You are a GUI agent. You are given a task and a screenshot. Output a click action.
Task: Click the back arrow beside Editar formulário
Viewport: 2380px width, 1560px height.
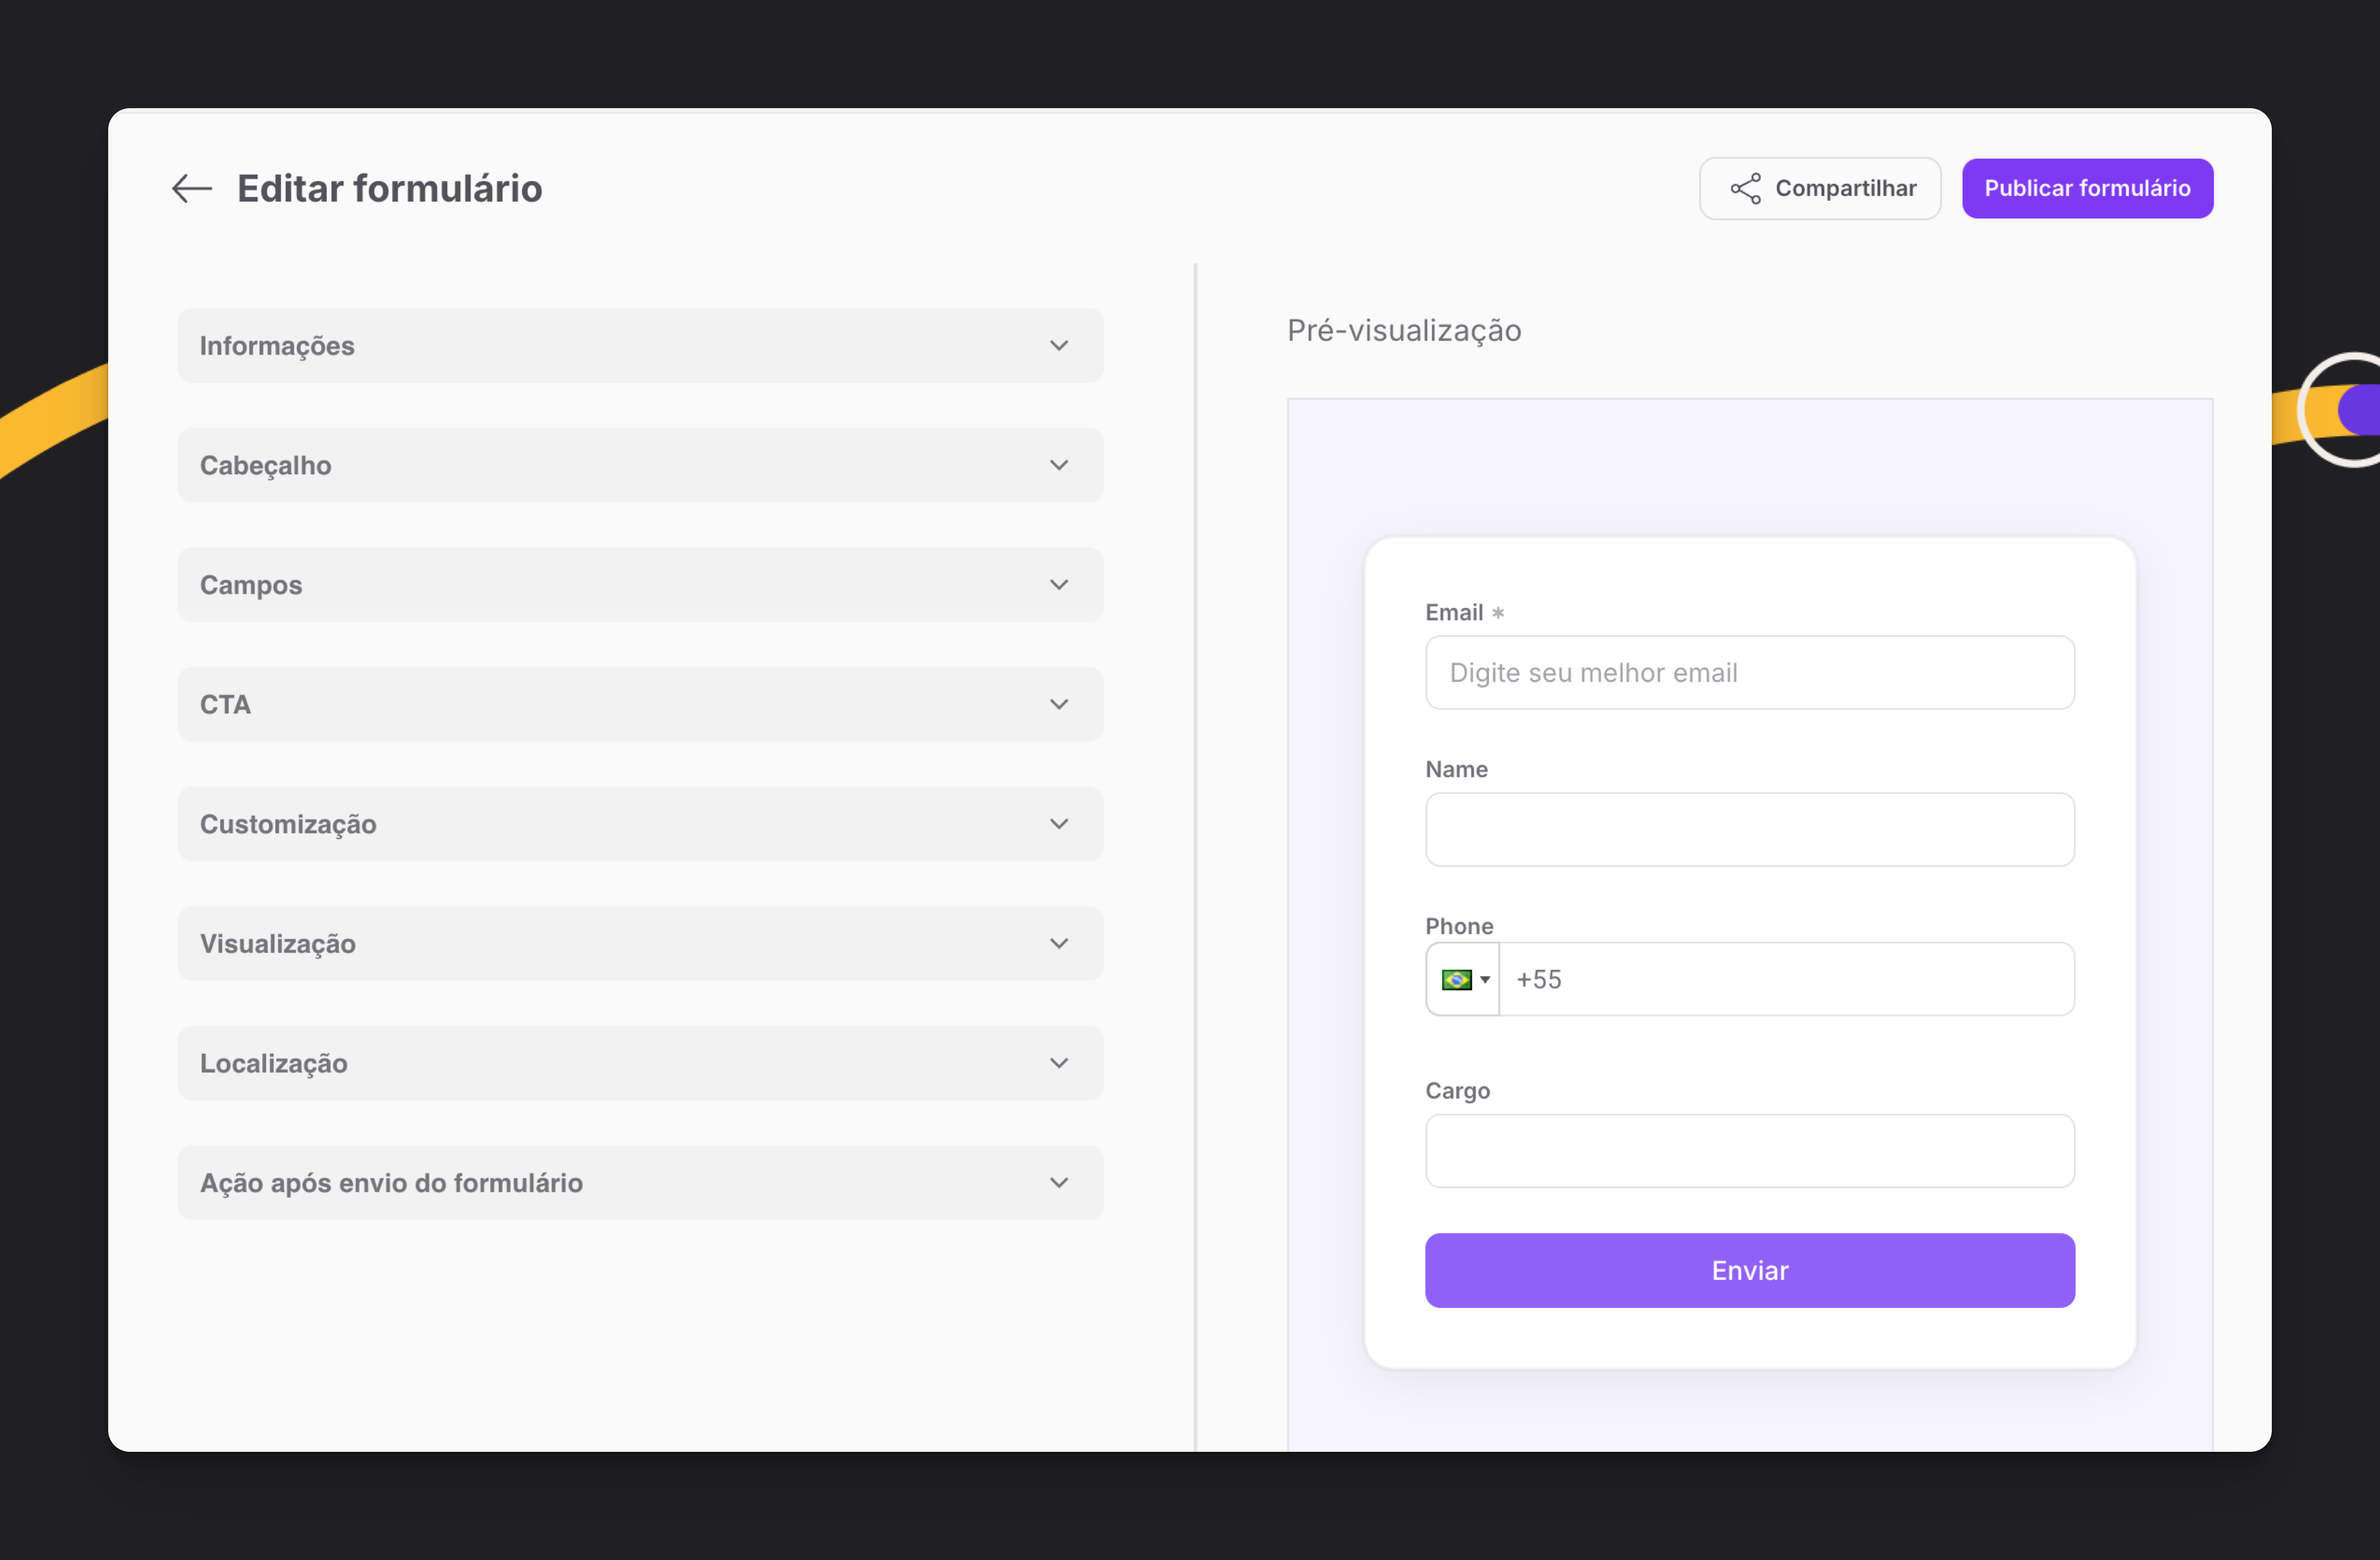[191, 188]
